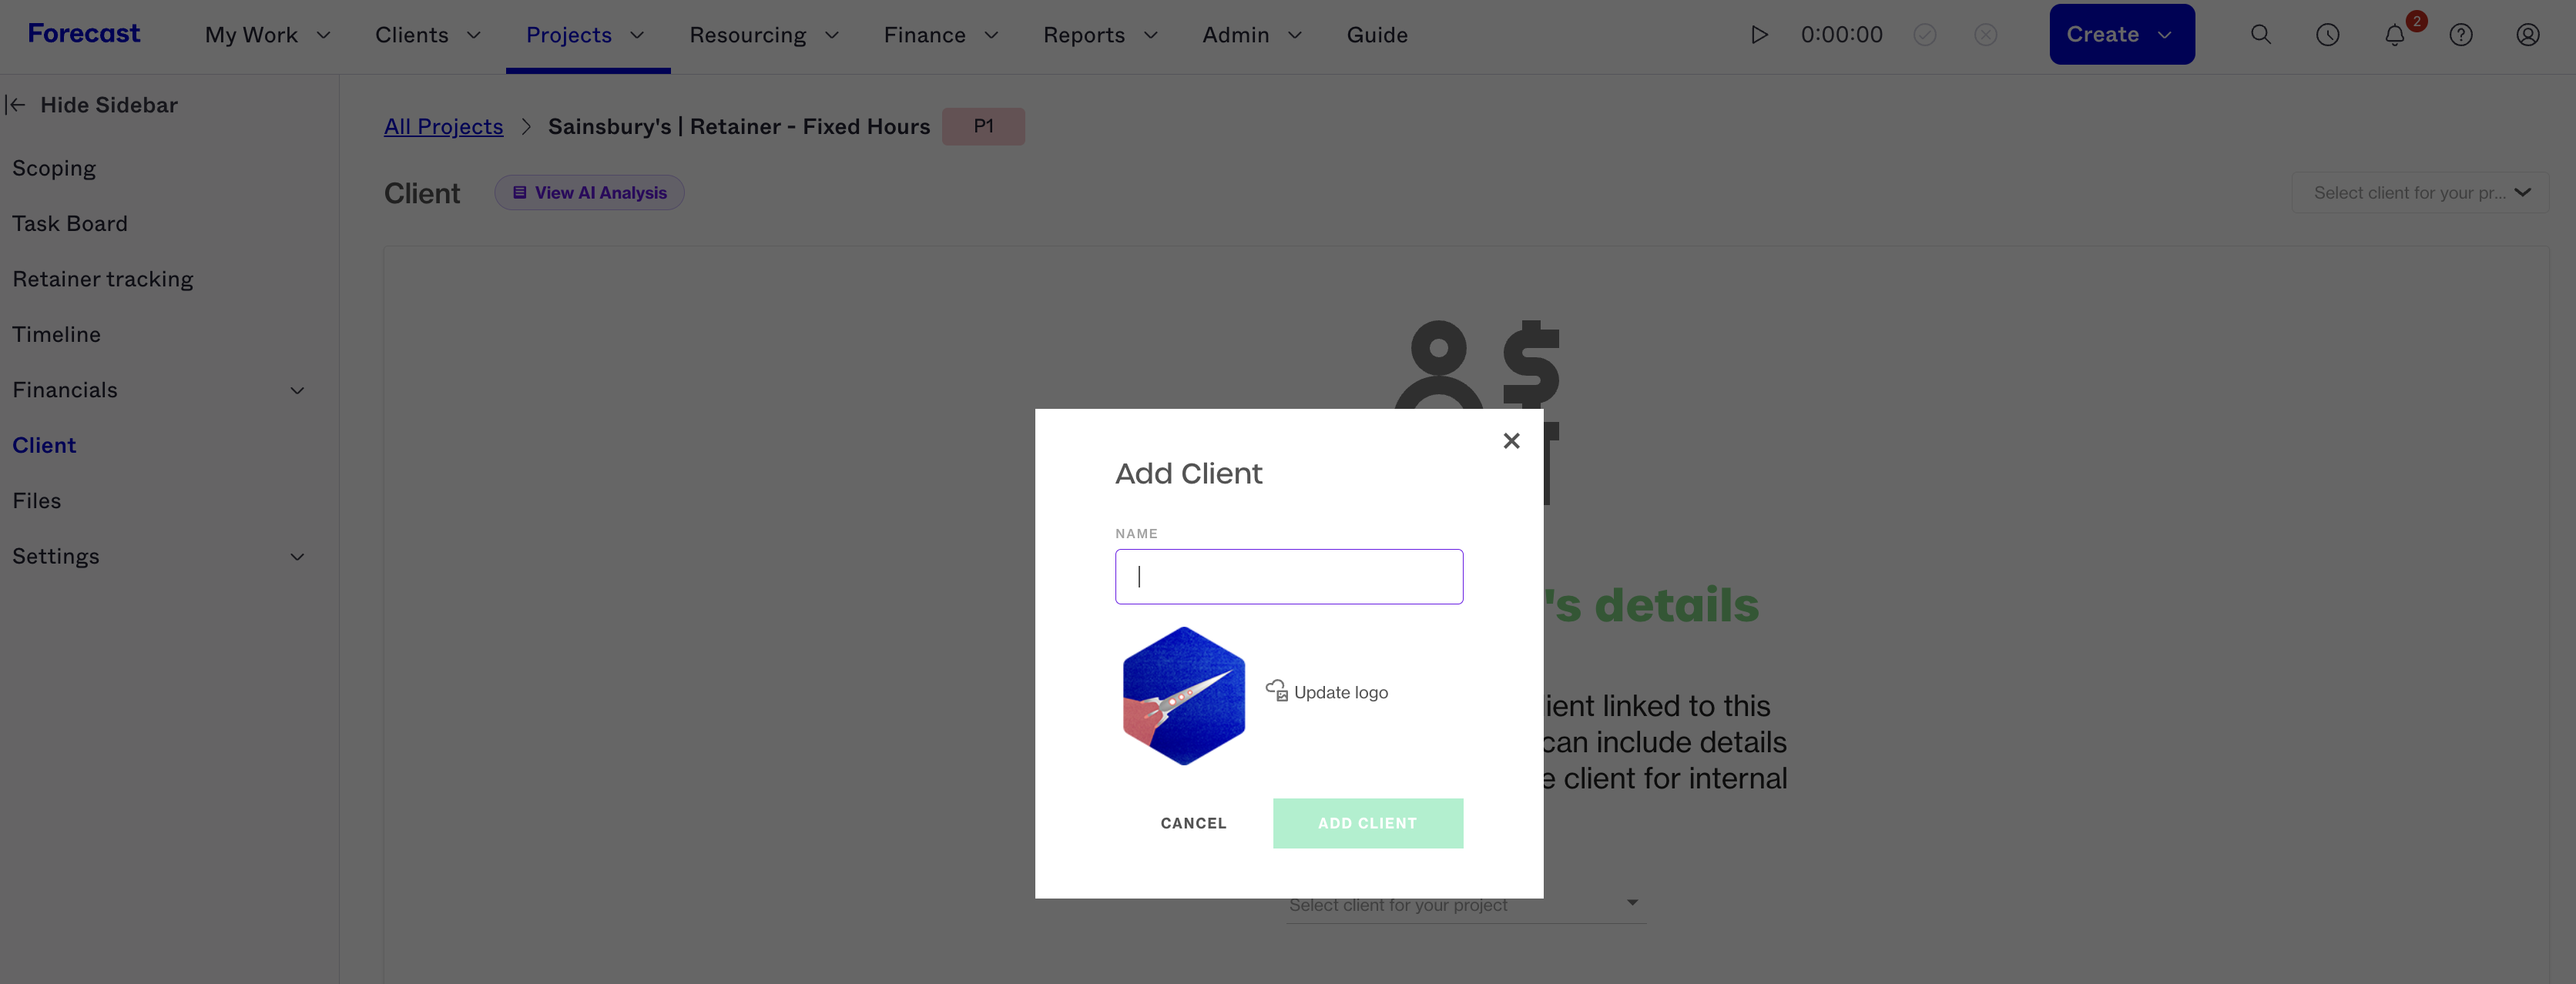The width and height of the screenshot is (2576, 984).
Task: Open Files in sidebar
Action: (37, 500)
